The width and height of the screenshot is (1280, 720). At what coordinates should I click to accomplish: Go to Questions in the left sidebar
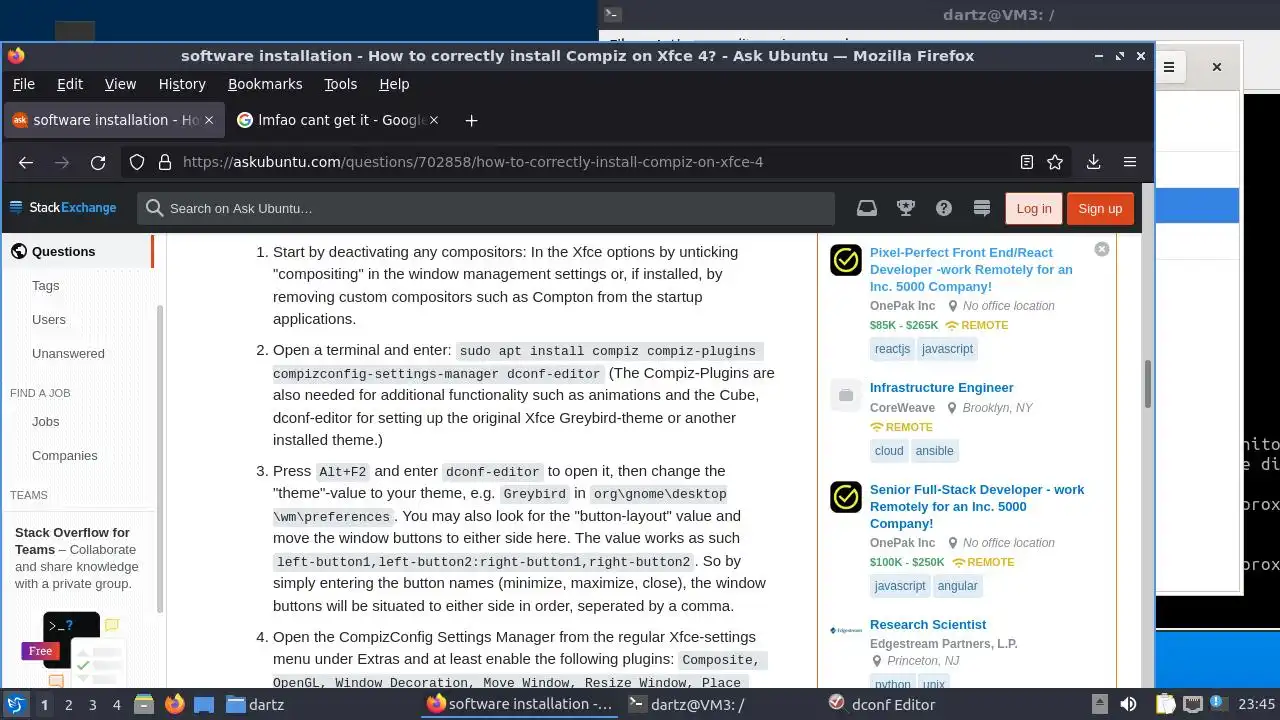(x=63, y=252)
